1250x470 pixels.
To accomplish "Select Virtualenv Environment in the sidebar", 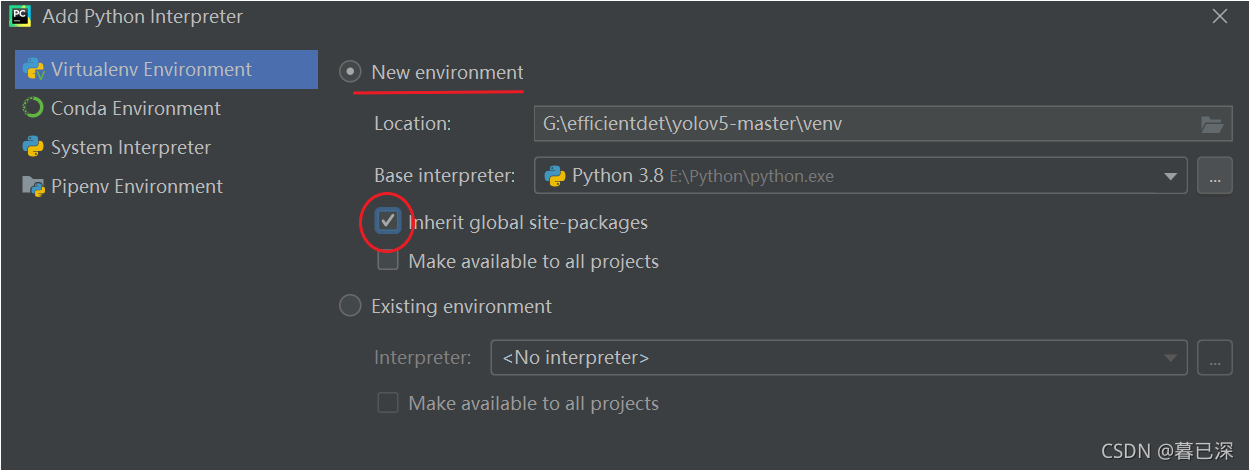I will click(166, 70).
